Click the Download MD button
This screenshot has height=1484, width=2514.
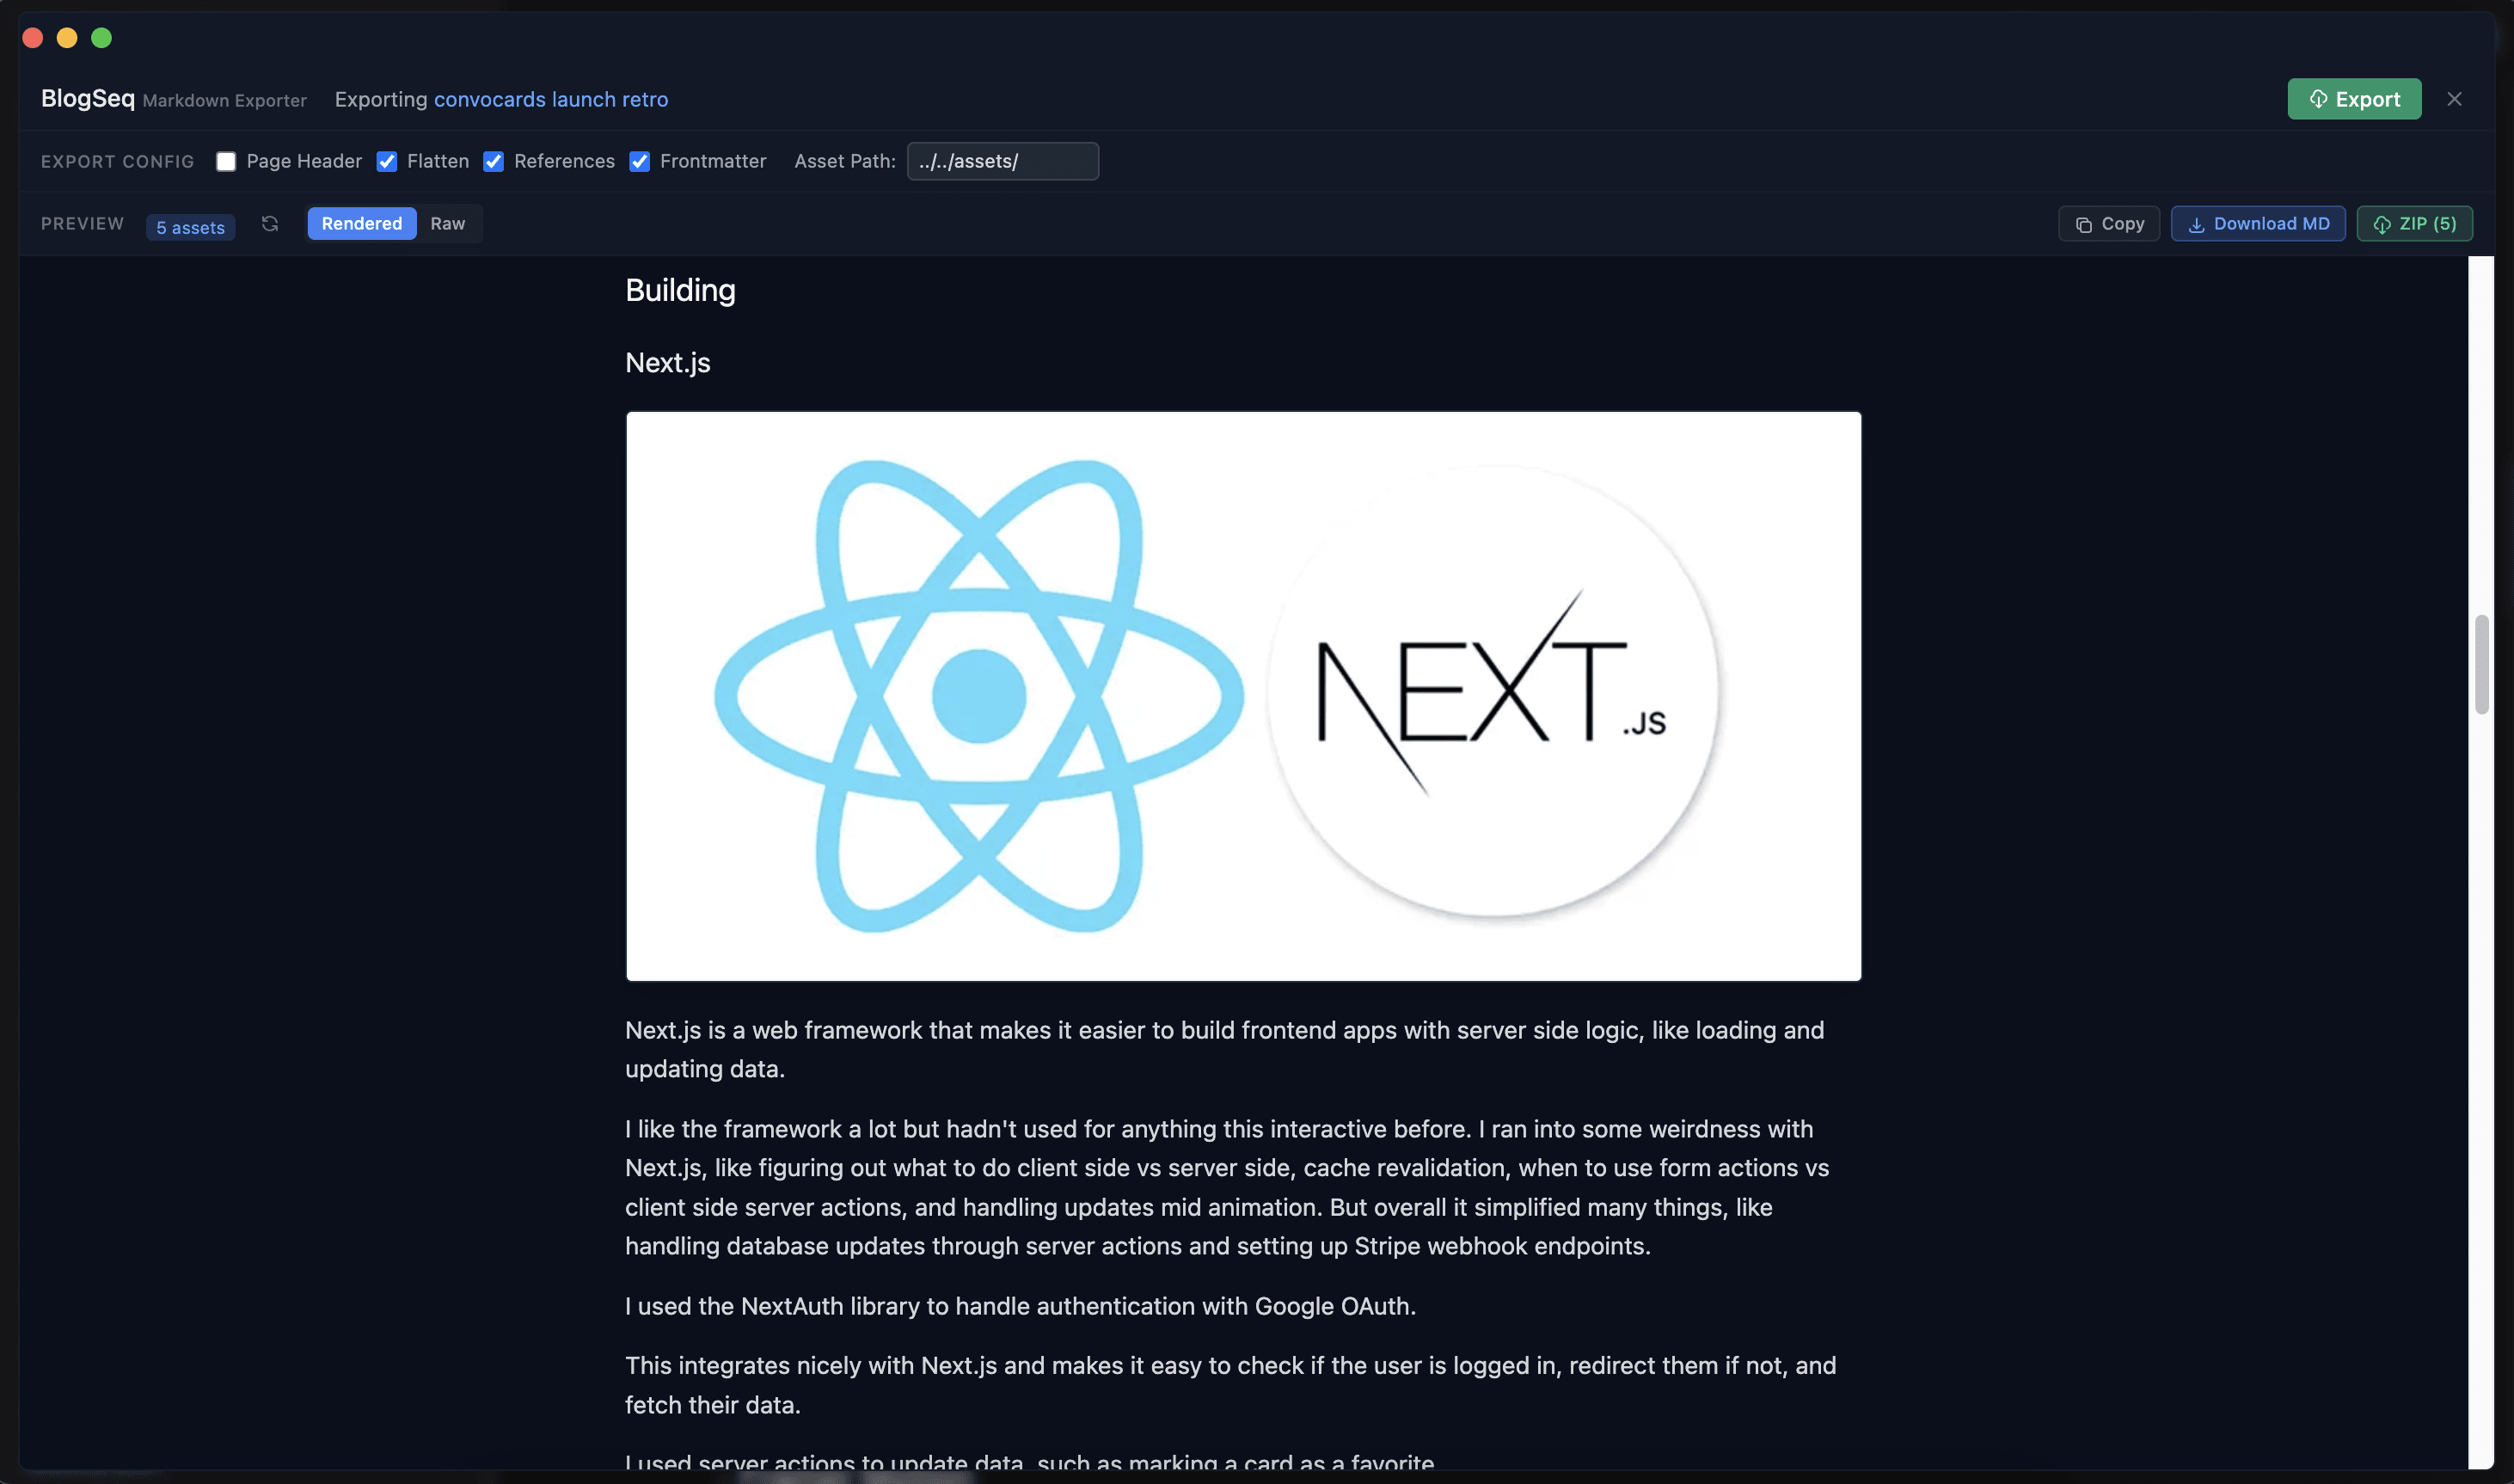[x=2256, y=223]
